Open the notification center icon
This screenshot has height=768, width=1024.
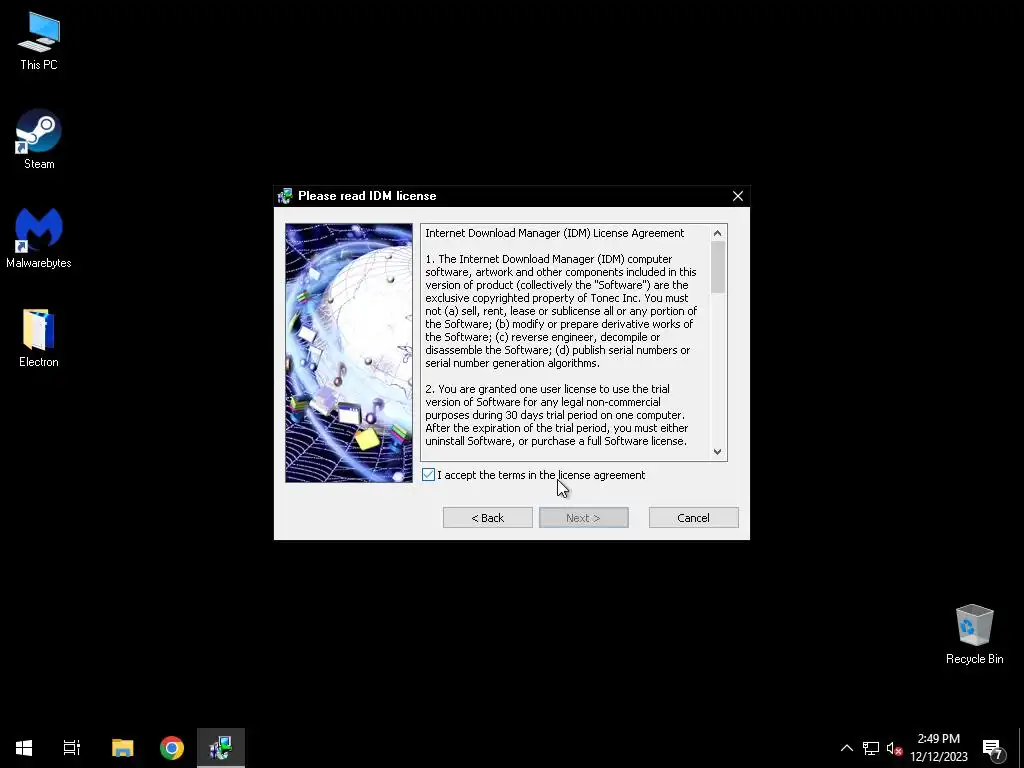click(x=993, y=749)
